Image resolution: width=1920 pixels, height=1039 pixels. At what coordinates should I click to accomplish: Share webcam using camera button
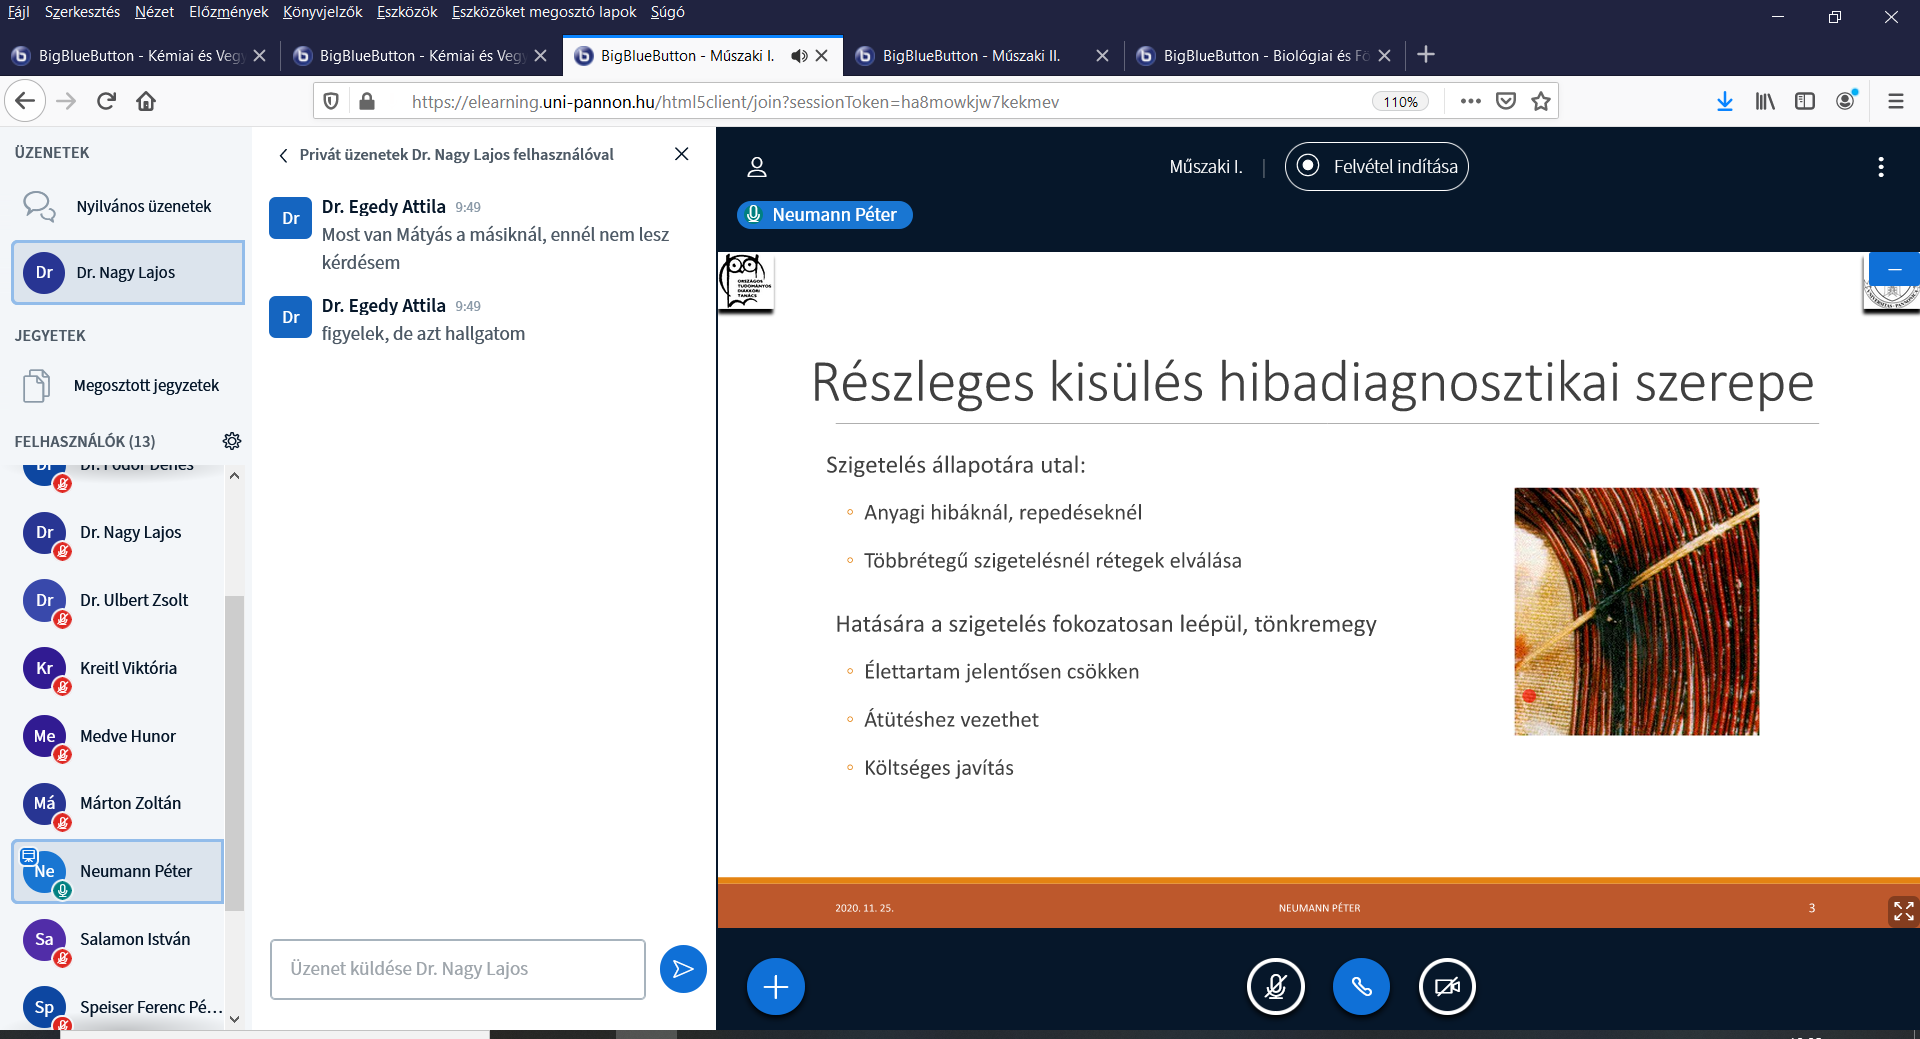coord(1447,987)
